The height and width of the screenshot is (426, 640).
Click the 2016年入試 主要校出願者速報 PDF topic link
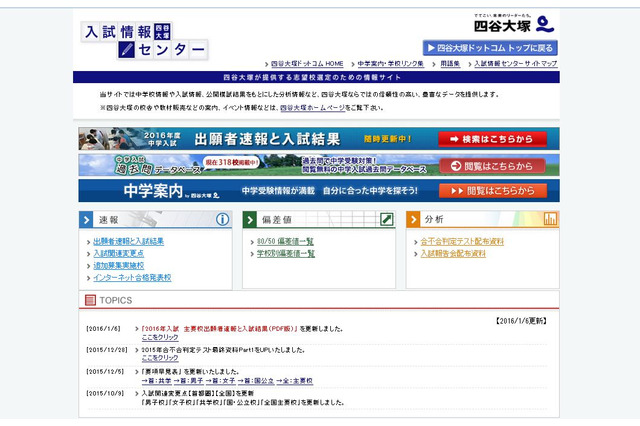(220, 328)
